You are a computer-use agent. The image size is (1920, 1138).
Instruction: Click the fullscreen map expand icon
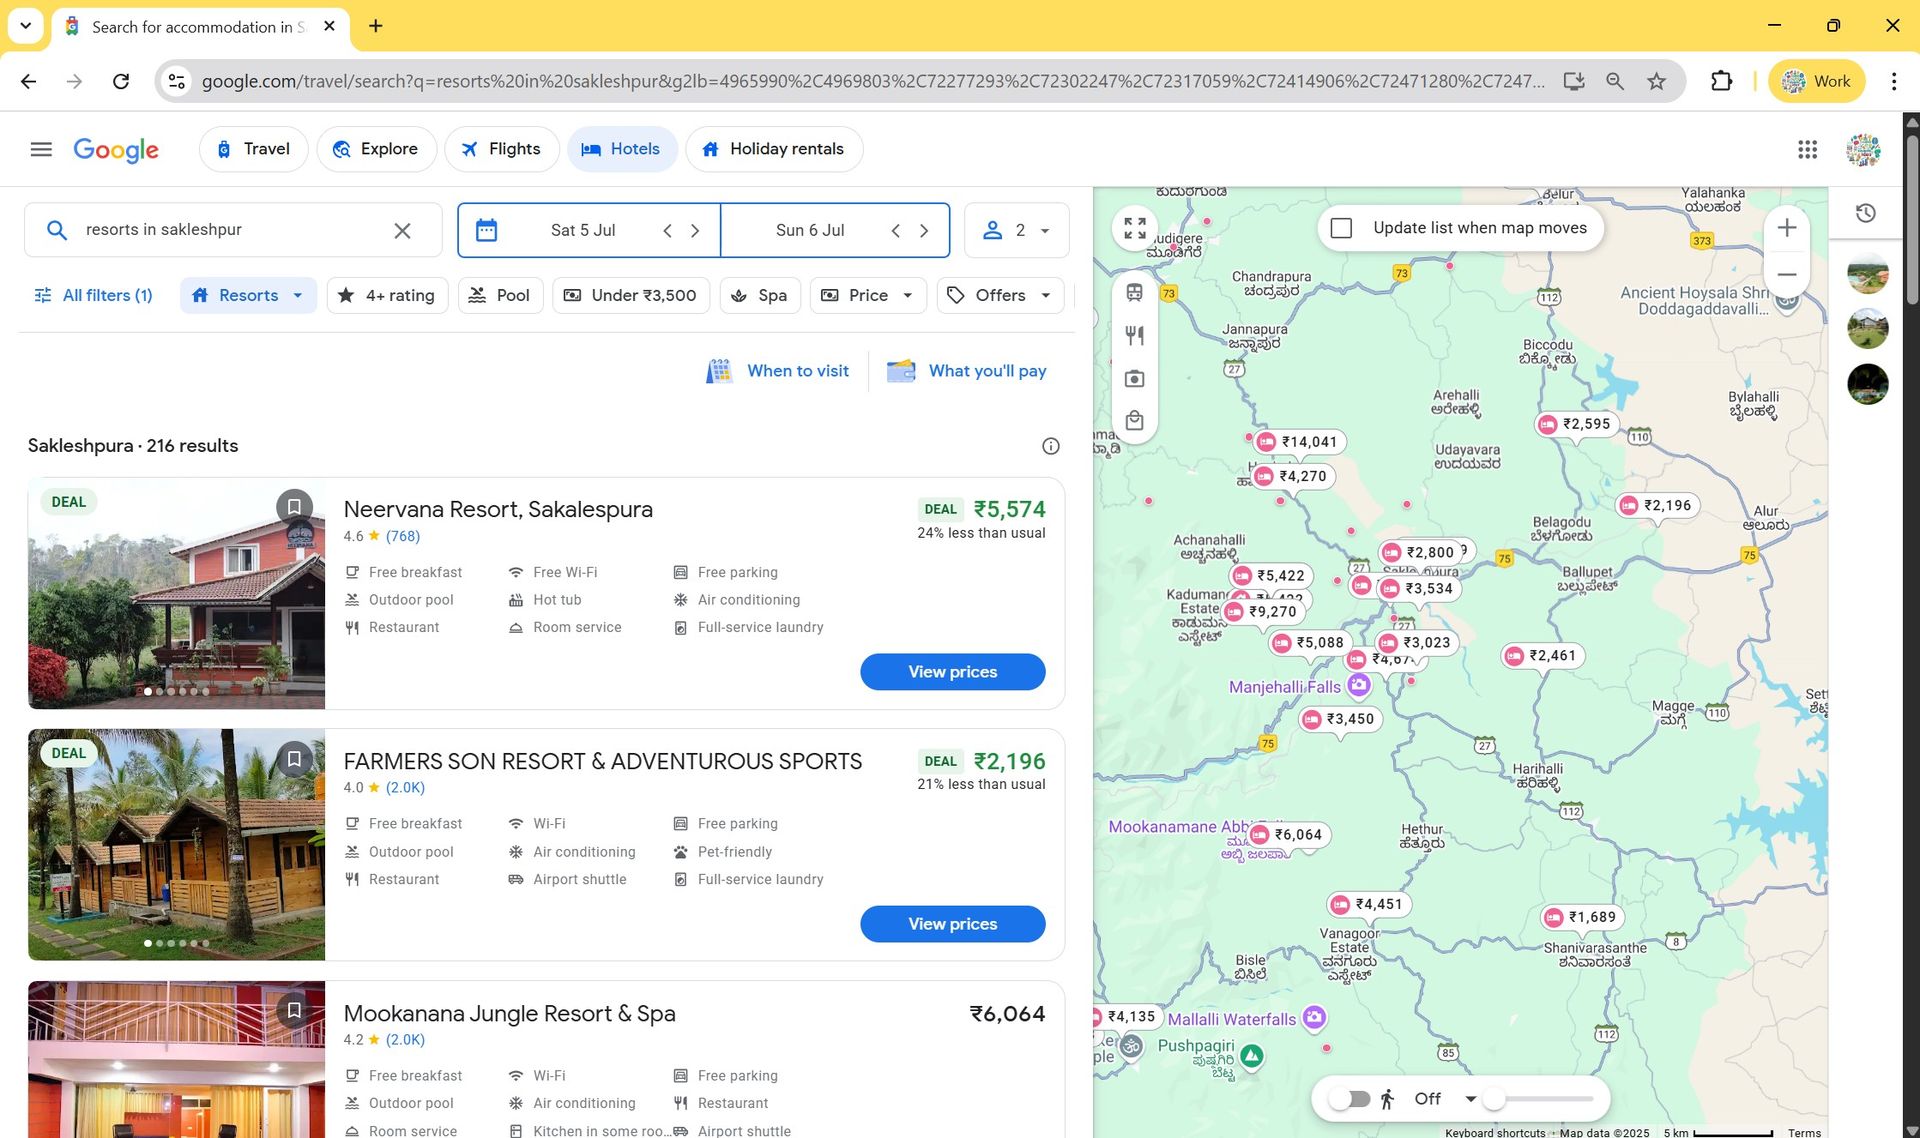(x=1135, y=229)
